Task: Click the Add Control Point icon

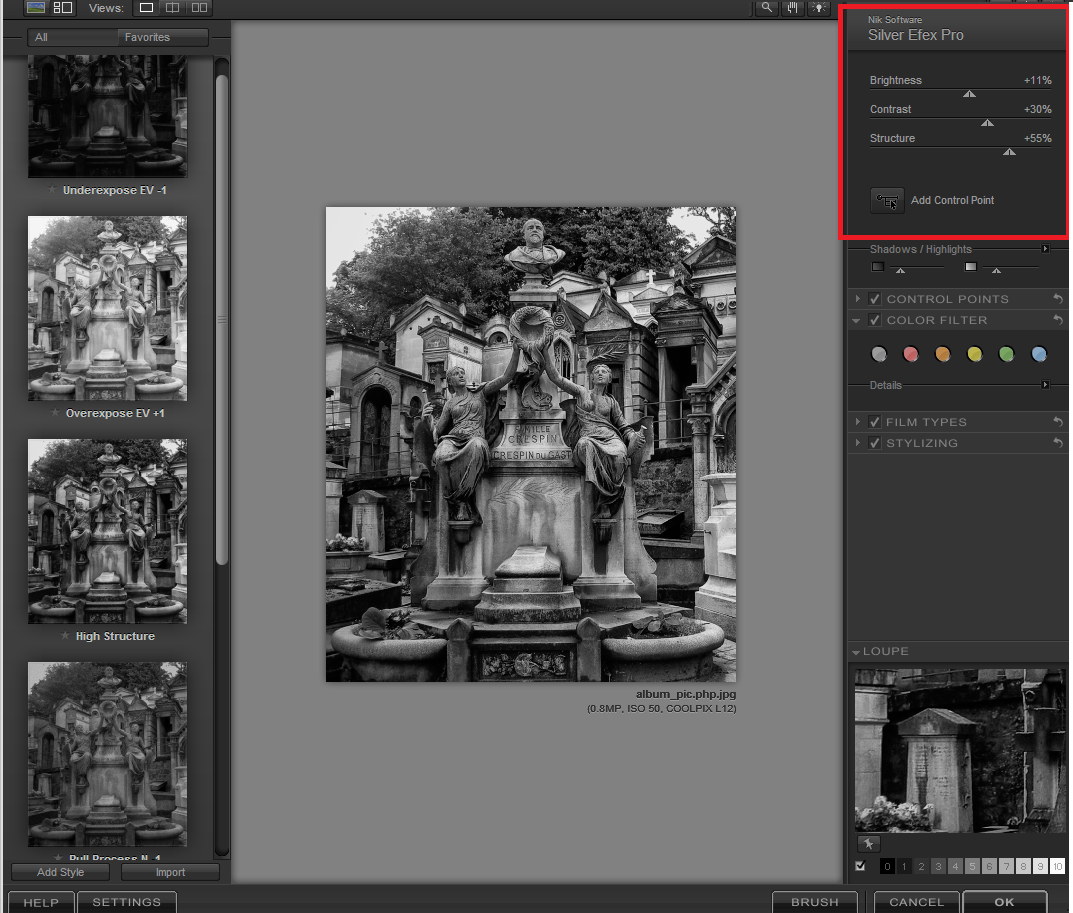Action: pyautogui.click(x=887, y=201)
